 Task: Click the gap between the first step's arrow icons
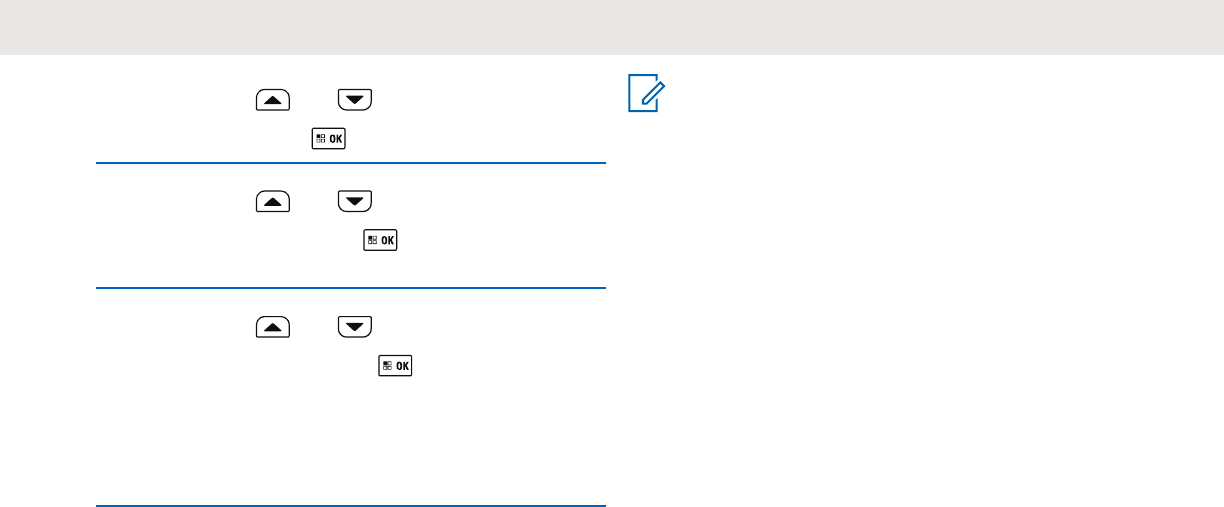click(x=314, y=99)
